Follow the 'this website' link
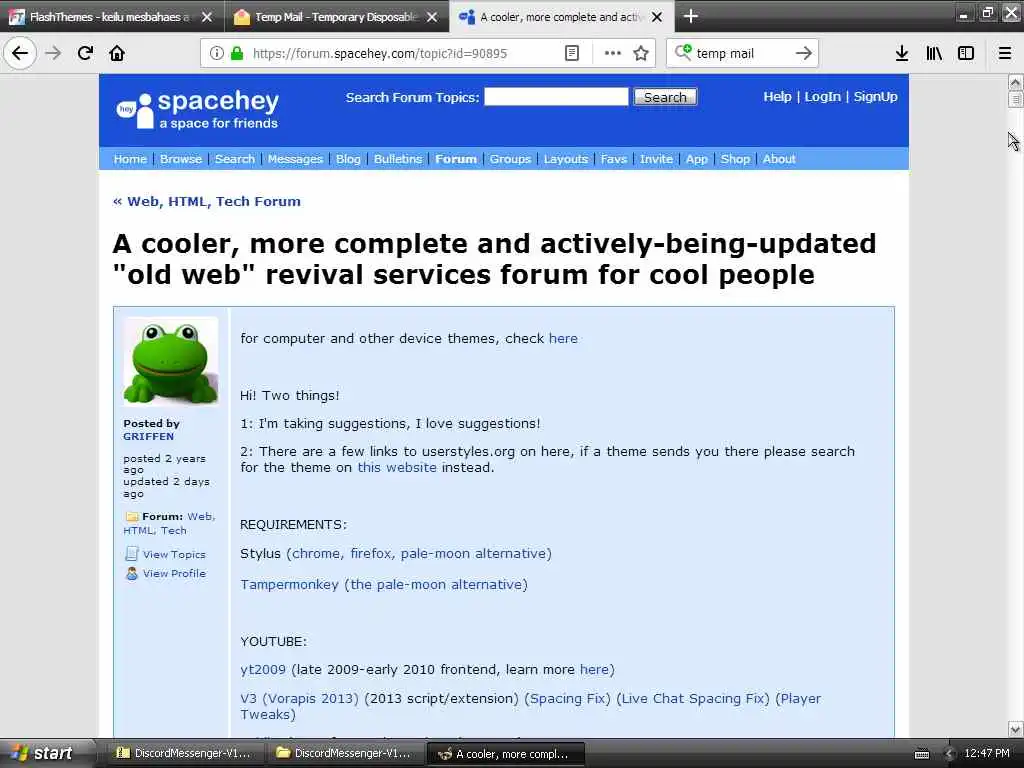 (x=397, y=468)
